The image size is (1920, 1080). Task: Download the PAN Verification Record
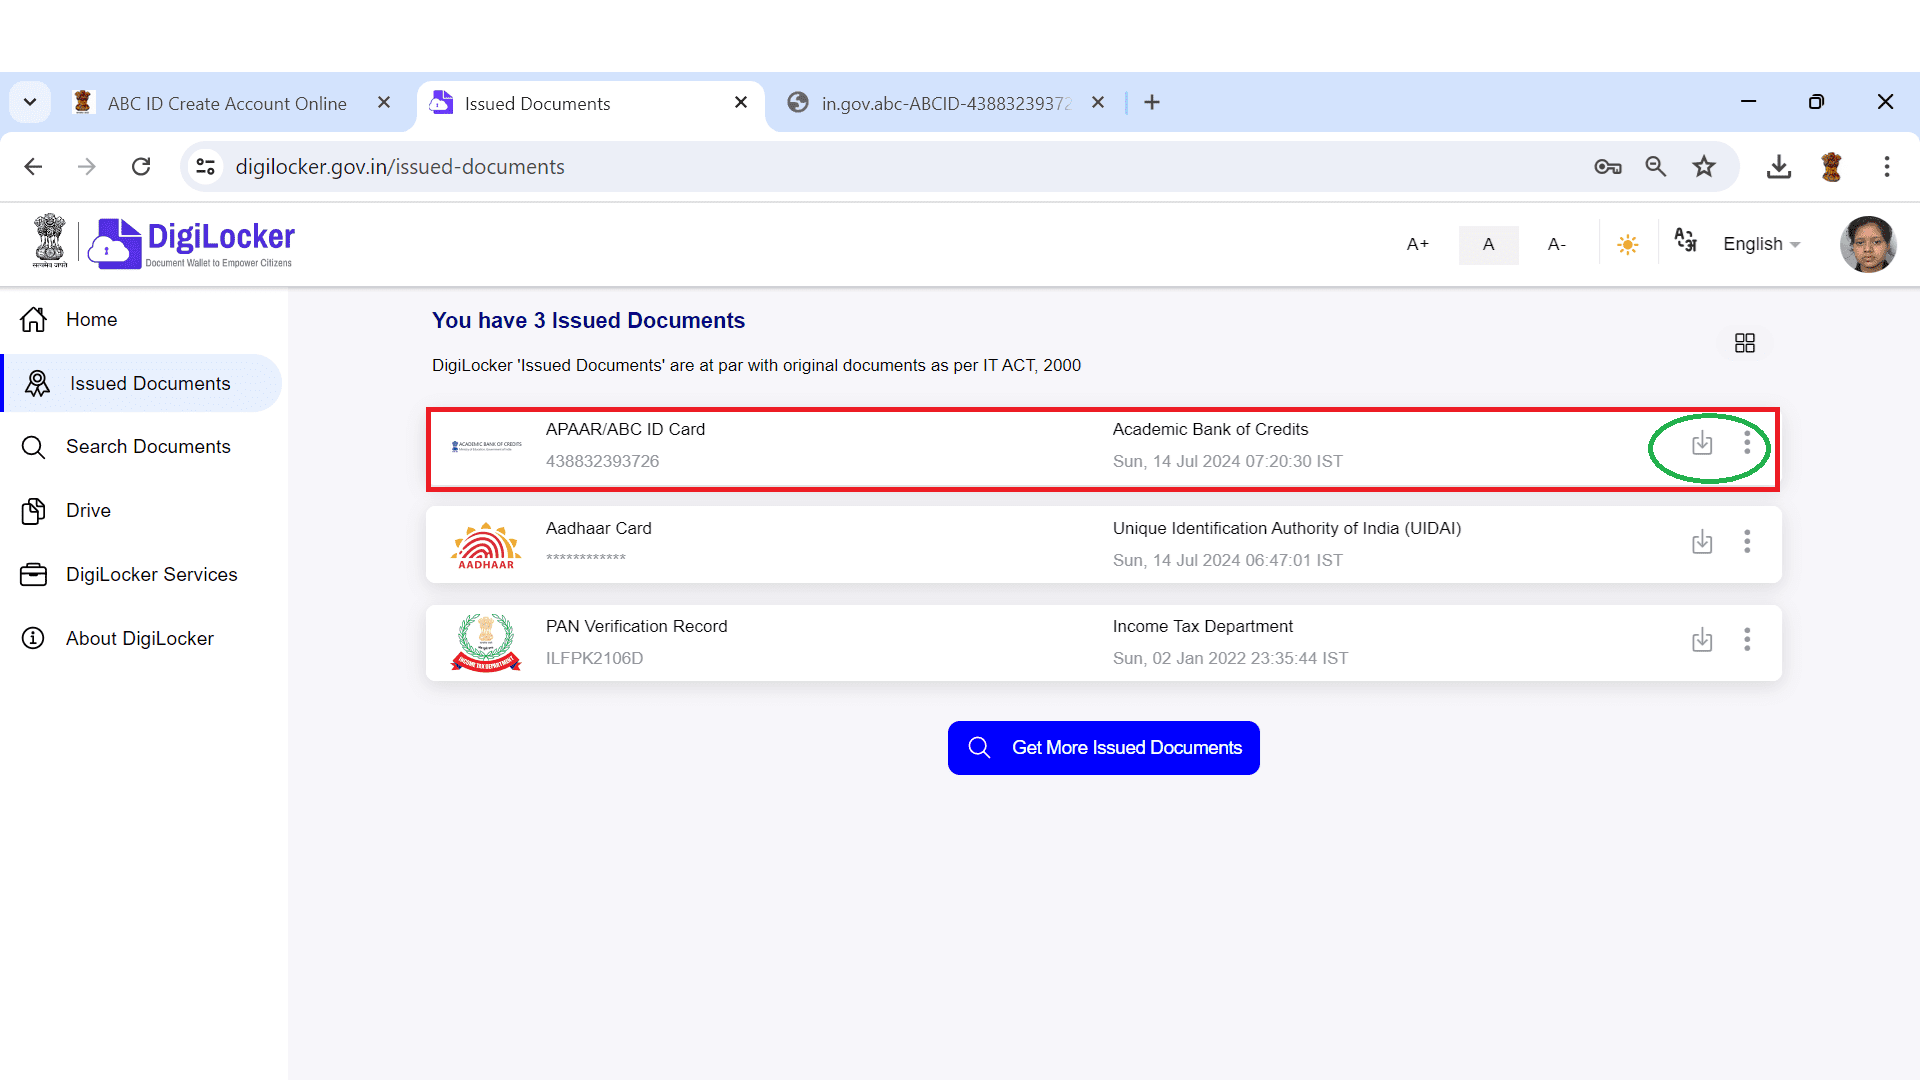pyautogui.click(x=1702, y=640)
